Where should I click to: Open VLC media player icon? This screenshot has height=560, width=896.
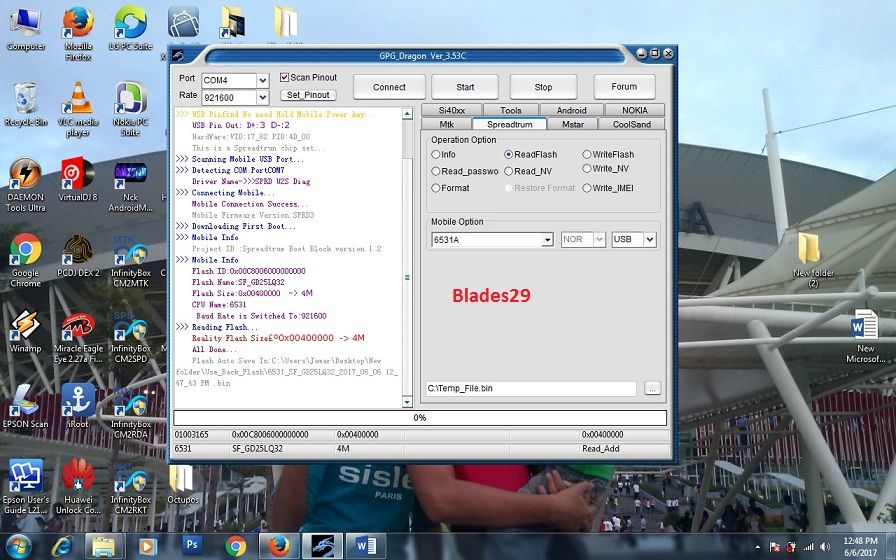tap(78, 100)
